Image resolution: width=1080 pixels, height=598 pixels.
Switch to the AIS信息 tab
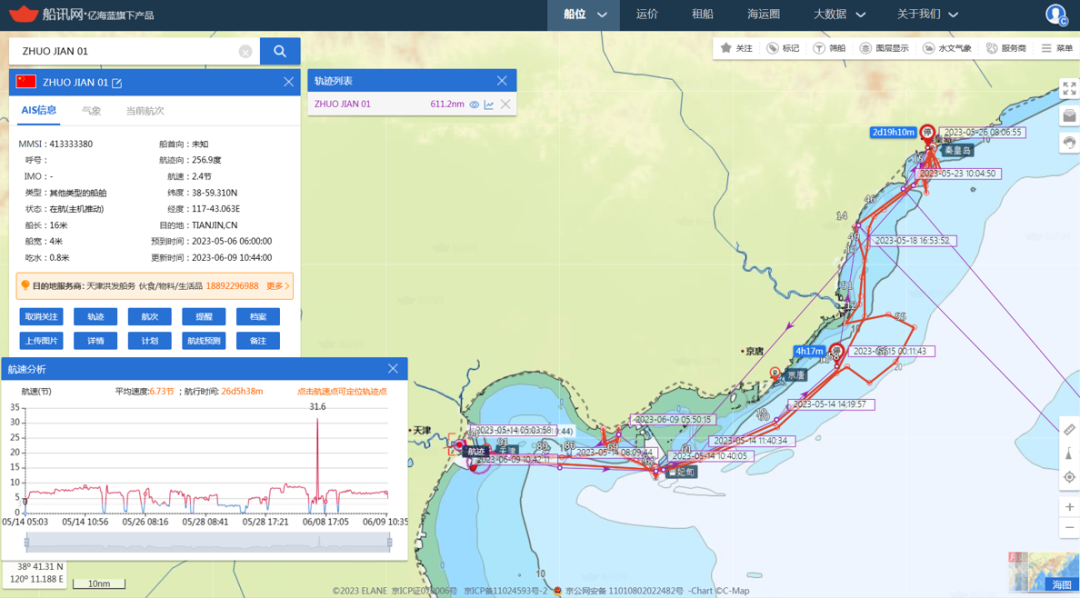(39, 110)
